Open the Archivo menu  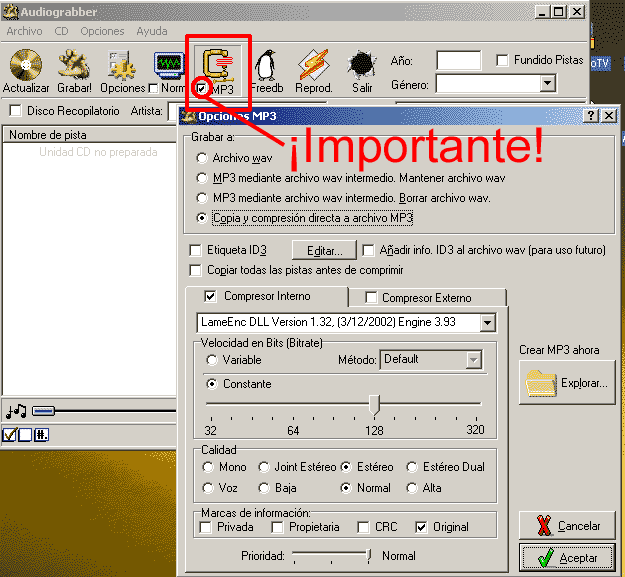pyautogui.click(x=24, y=31)
